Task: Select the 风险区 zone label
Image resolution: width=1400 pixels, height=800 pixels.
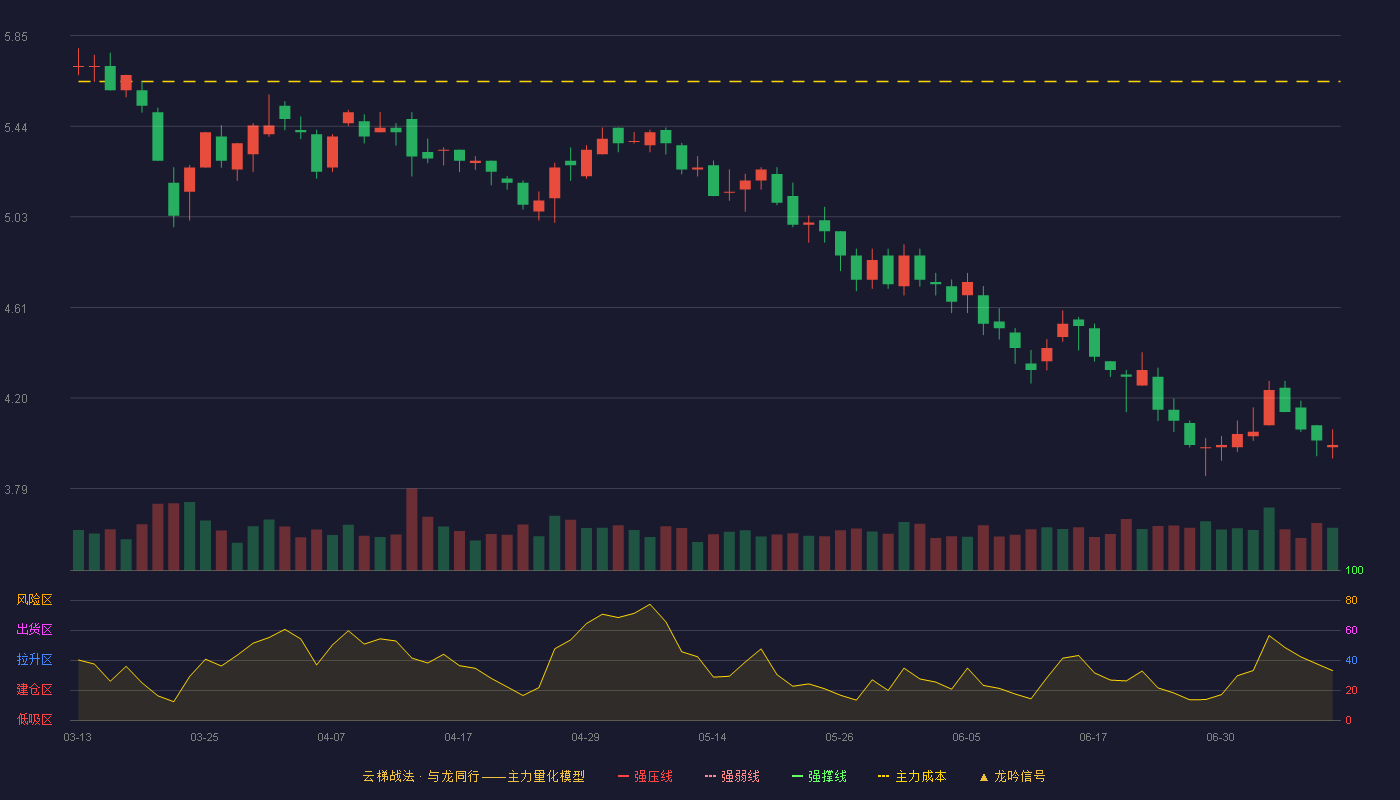Action: point(34,600)
